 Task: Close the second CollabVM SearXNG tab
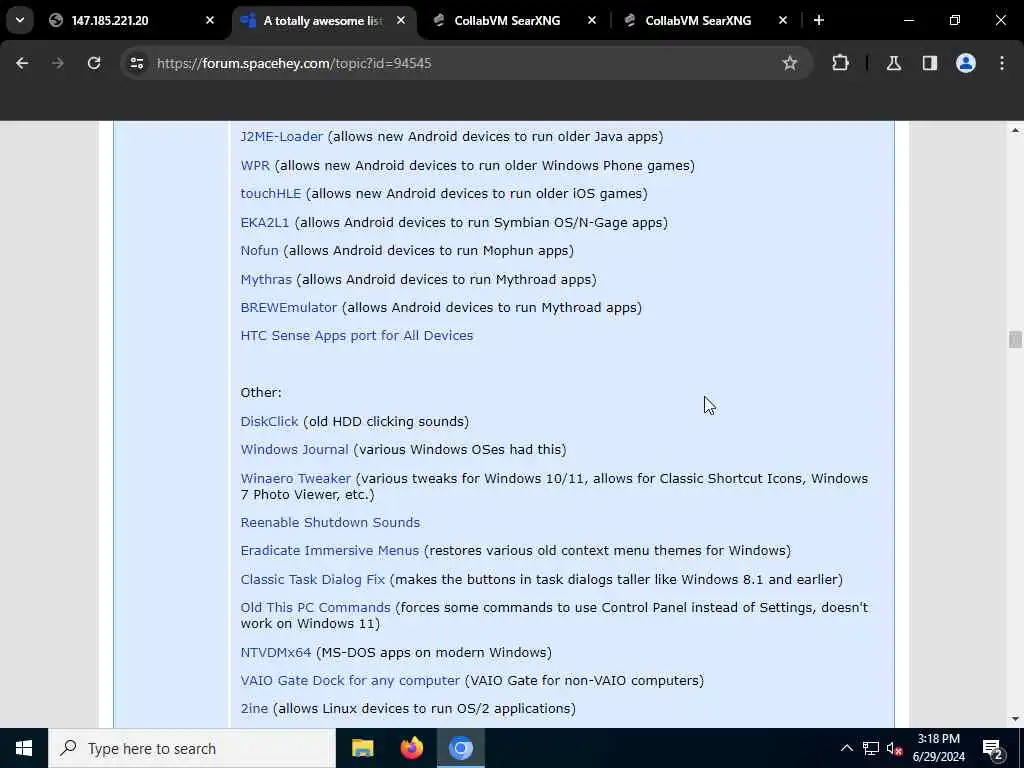click(783, 20)
